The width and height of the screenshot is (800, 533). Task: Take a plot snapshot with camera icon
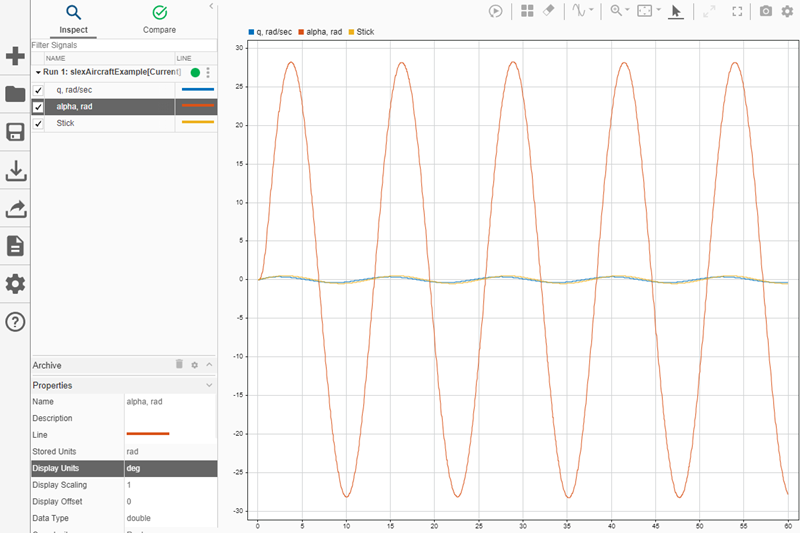(765, 11)
